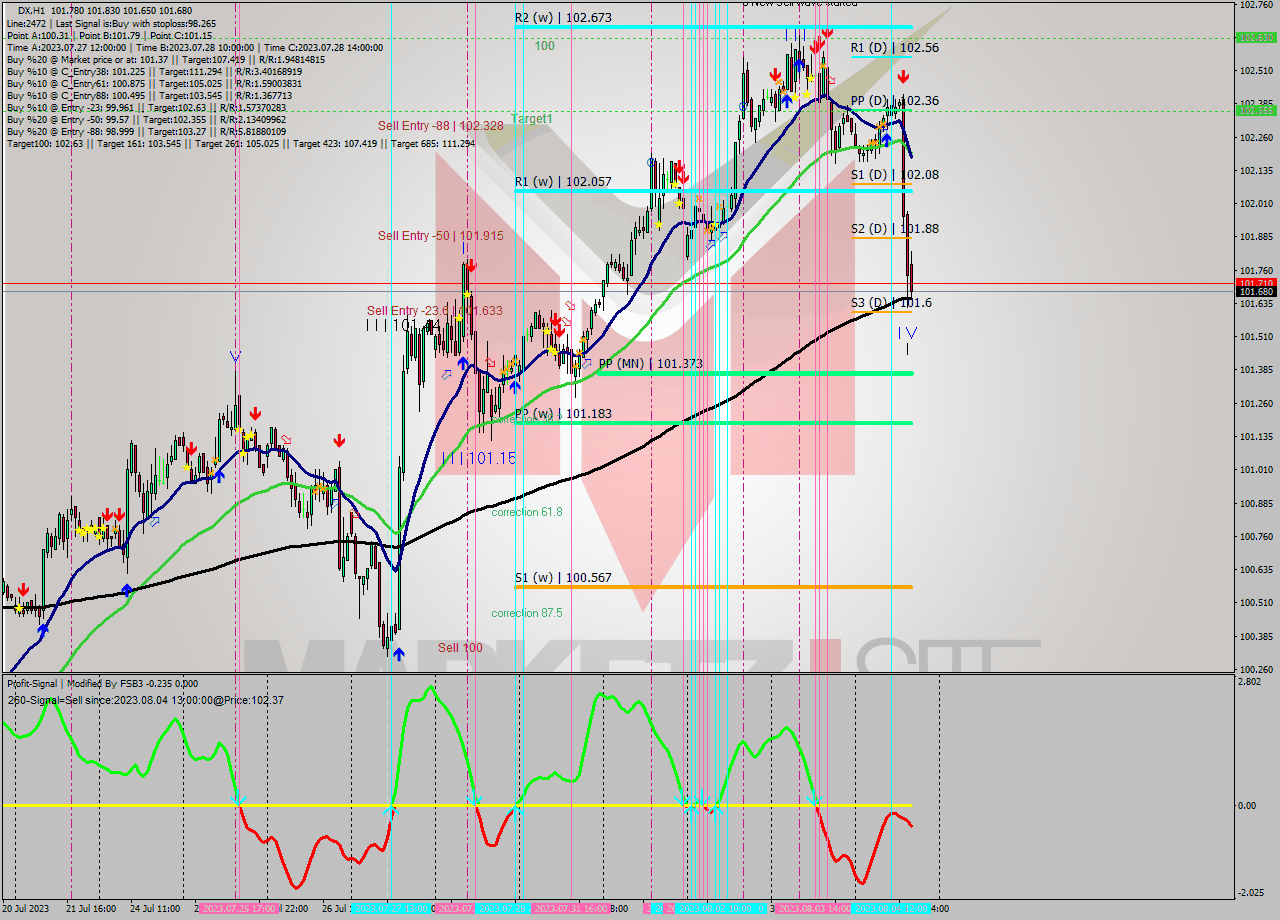This screenshot has height=920, width=1280.
Task: Click the 2.802 indicator scale value
Action: point(1251,681)
